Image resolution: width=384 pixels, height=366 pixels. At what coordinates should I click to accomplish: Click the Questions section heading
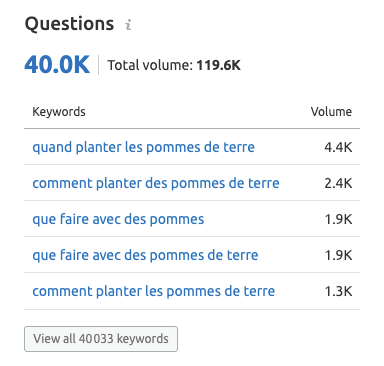click(x=69, y=24)
